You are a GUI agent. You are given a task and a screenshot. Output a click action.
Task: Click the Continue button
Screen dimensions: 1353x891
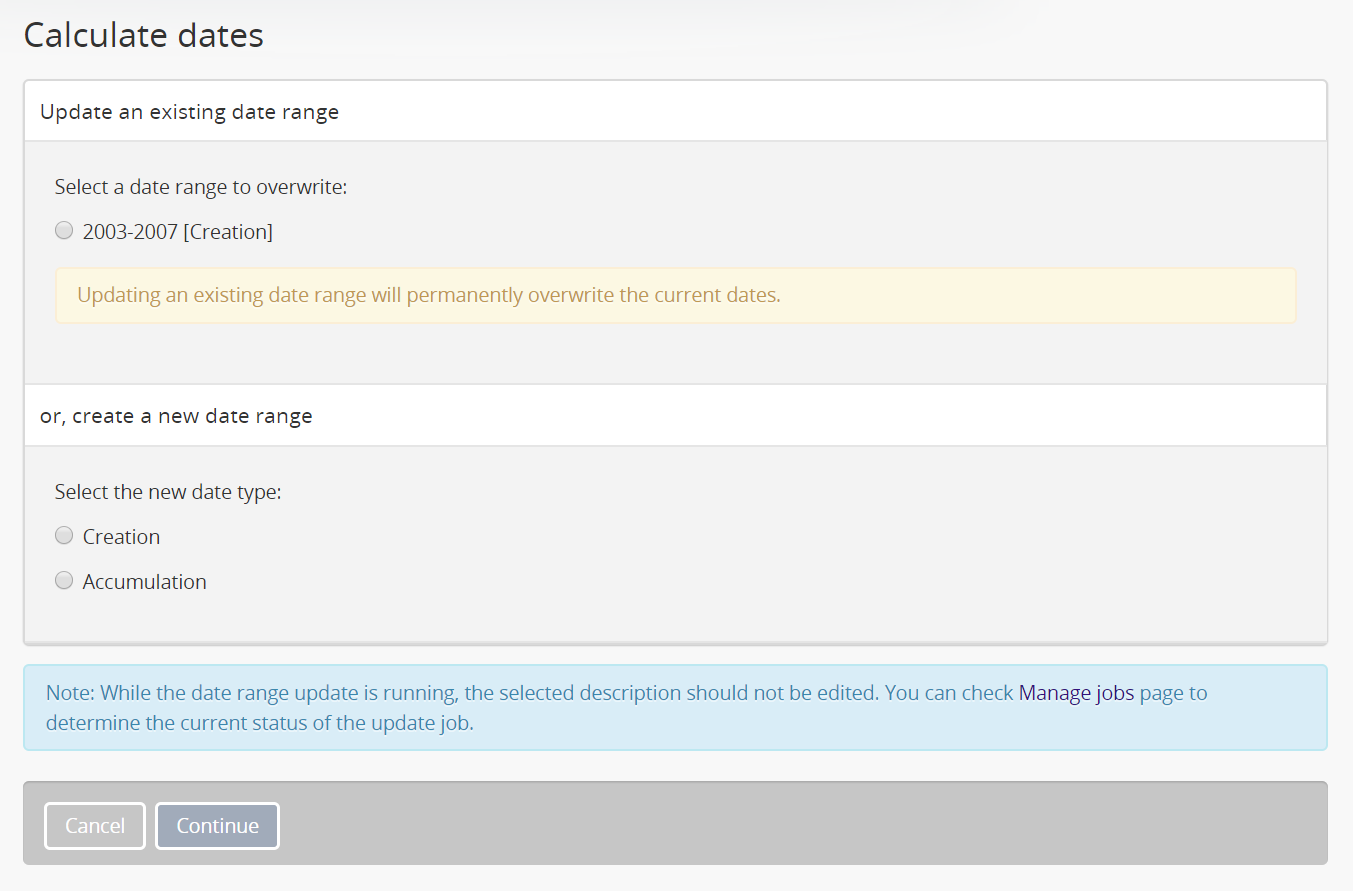[217, 826]
